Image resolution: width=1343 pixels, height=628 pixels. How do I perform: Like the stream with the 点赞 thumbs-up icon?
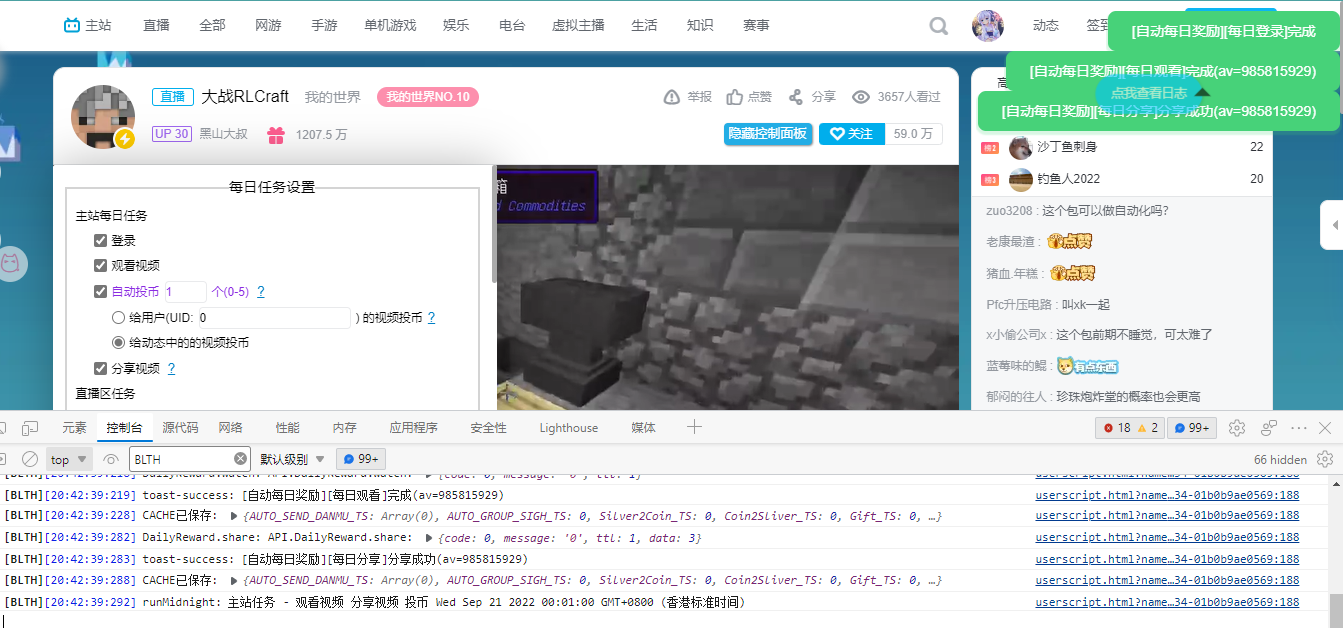(x=734, y=97)
